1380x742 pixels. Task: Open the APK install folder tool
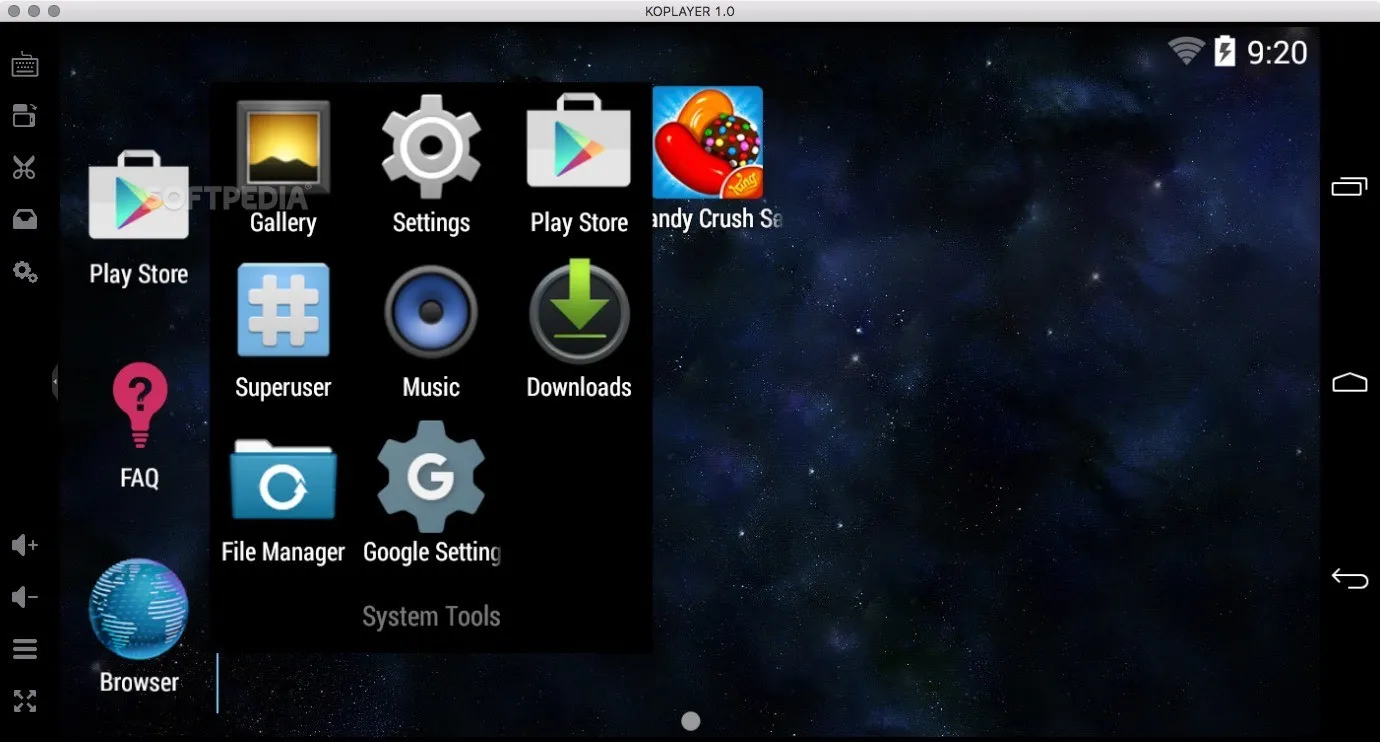pyautogui.click(x=25, y=219)
